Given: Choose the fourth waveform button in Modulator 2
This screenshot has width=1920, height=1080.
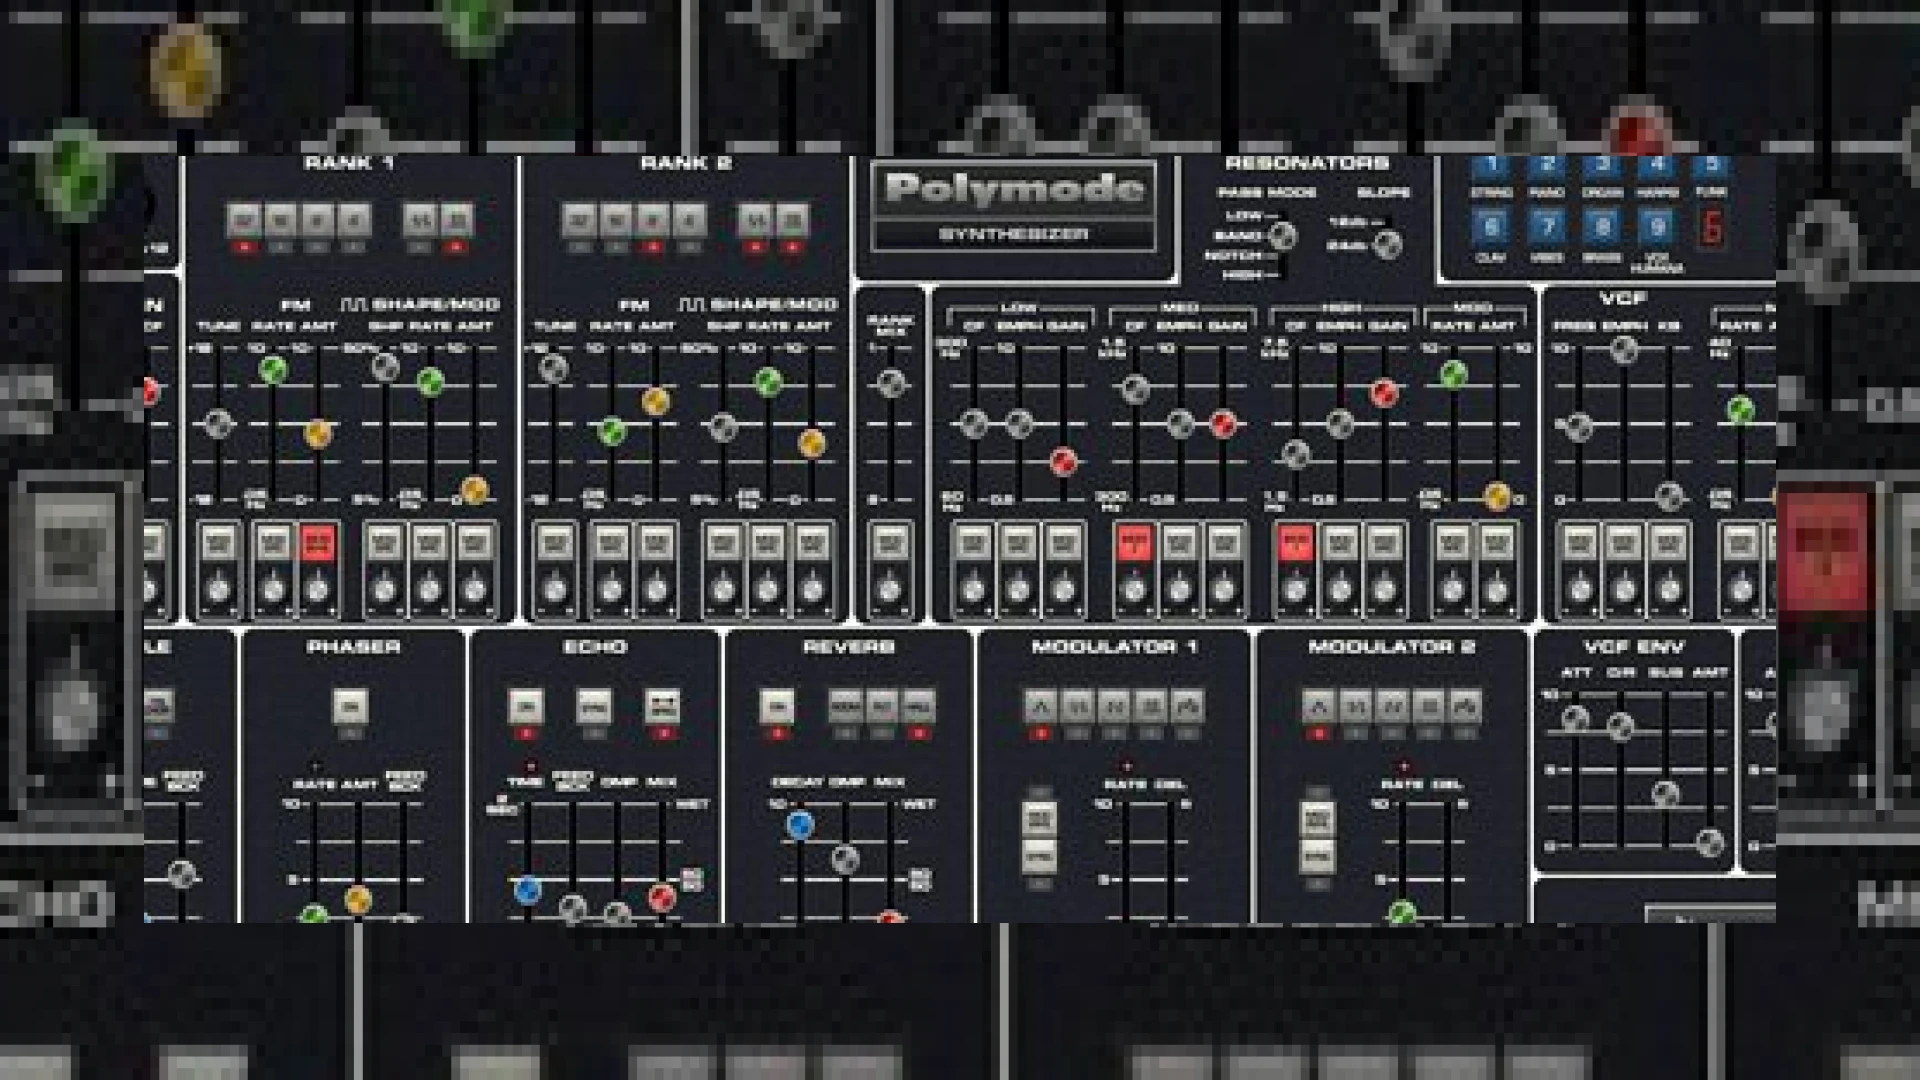Looking at the screenshot, I should (1429, 706).
